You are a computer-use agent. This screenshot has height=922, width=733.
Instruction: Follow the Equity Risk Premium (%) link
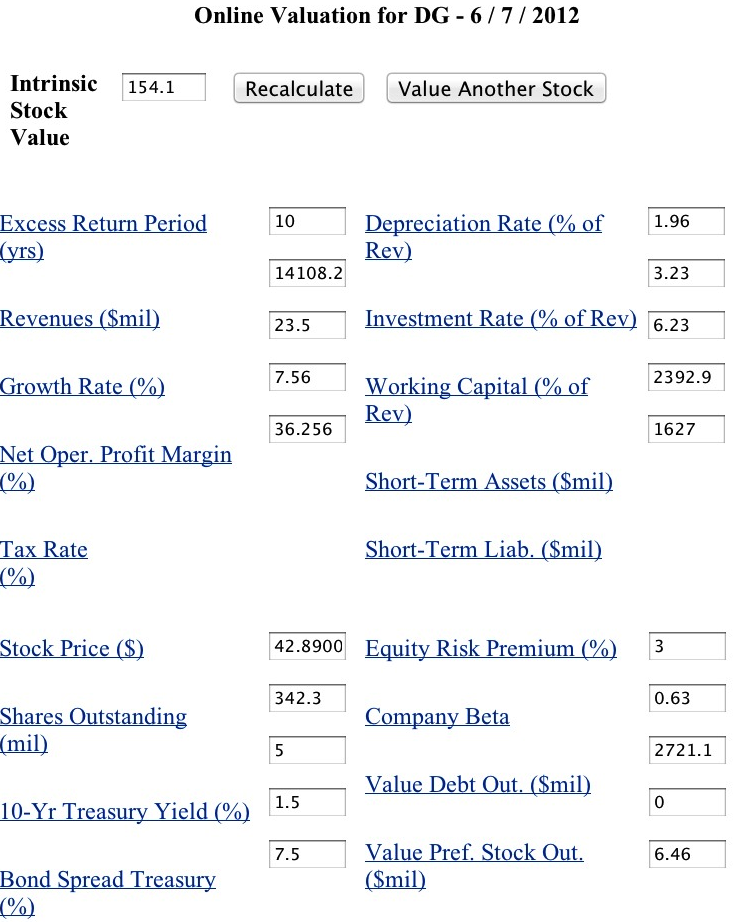tap(491, 649)
